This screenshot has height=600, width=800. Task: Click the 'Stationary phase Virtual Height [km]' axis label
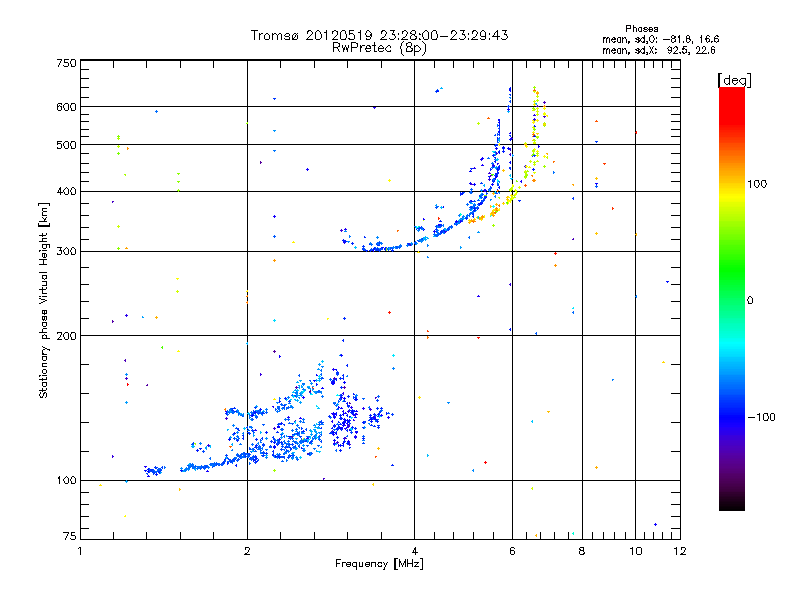pos(44,300)
